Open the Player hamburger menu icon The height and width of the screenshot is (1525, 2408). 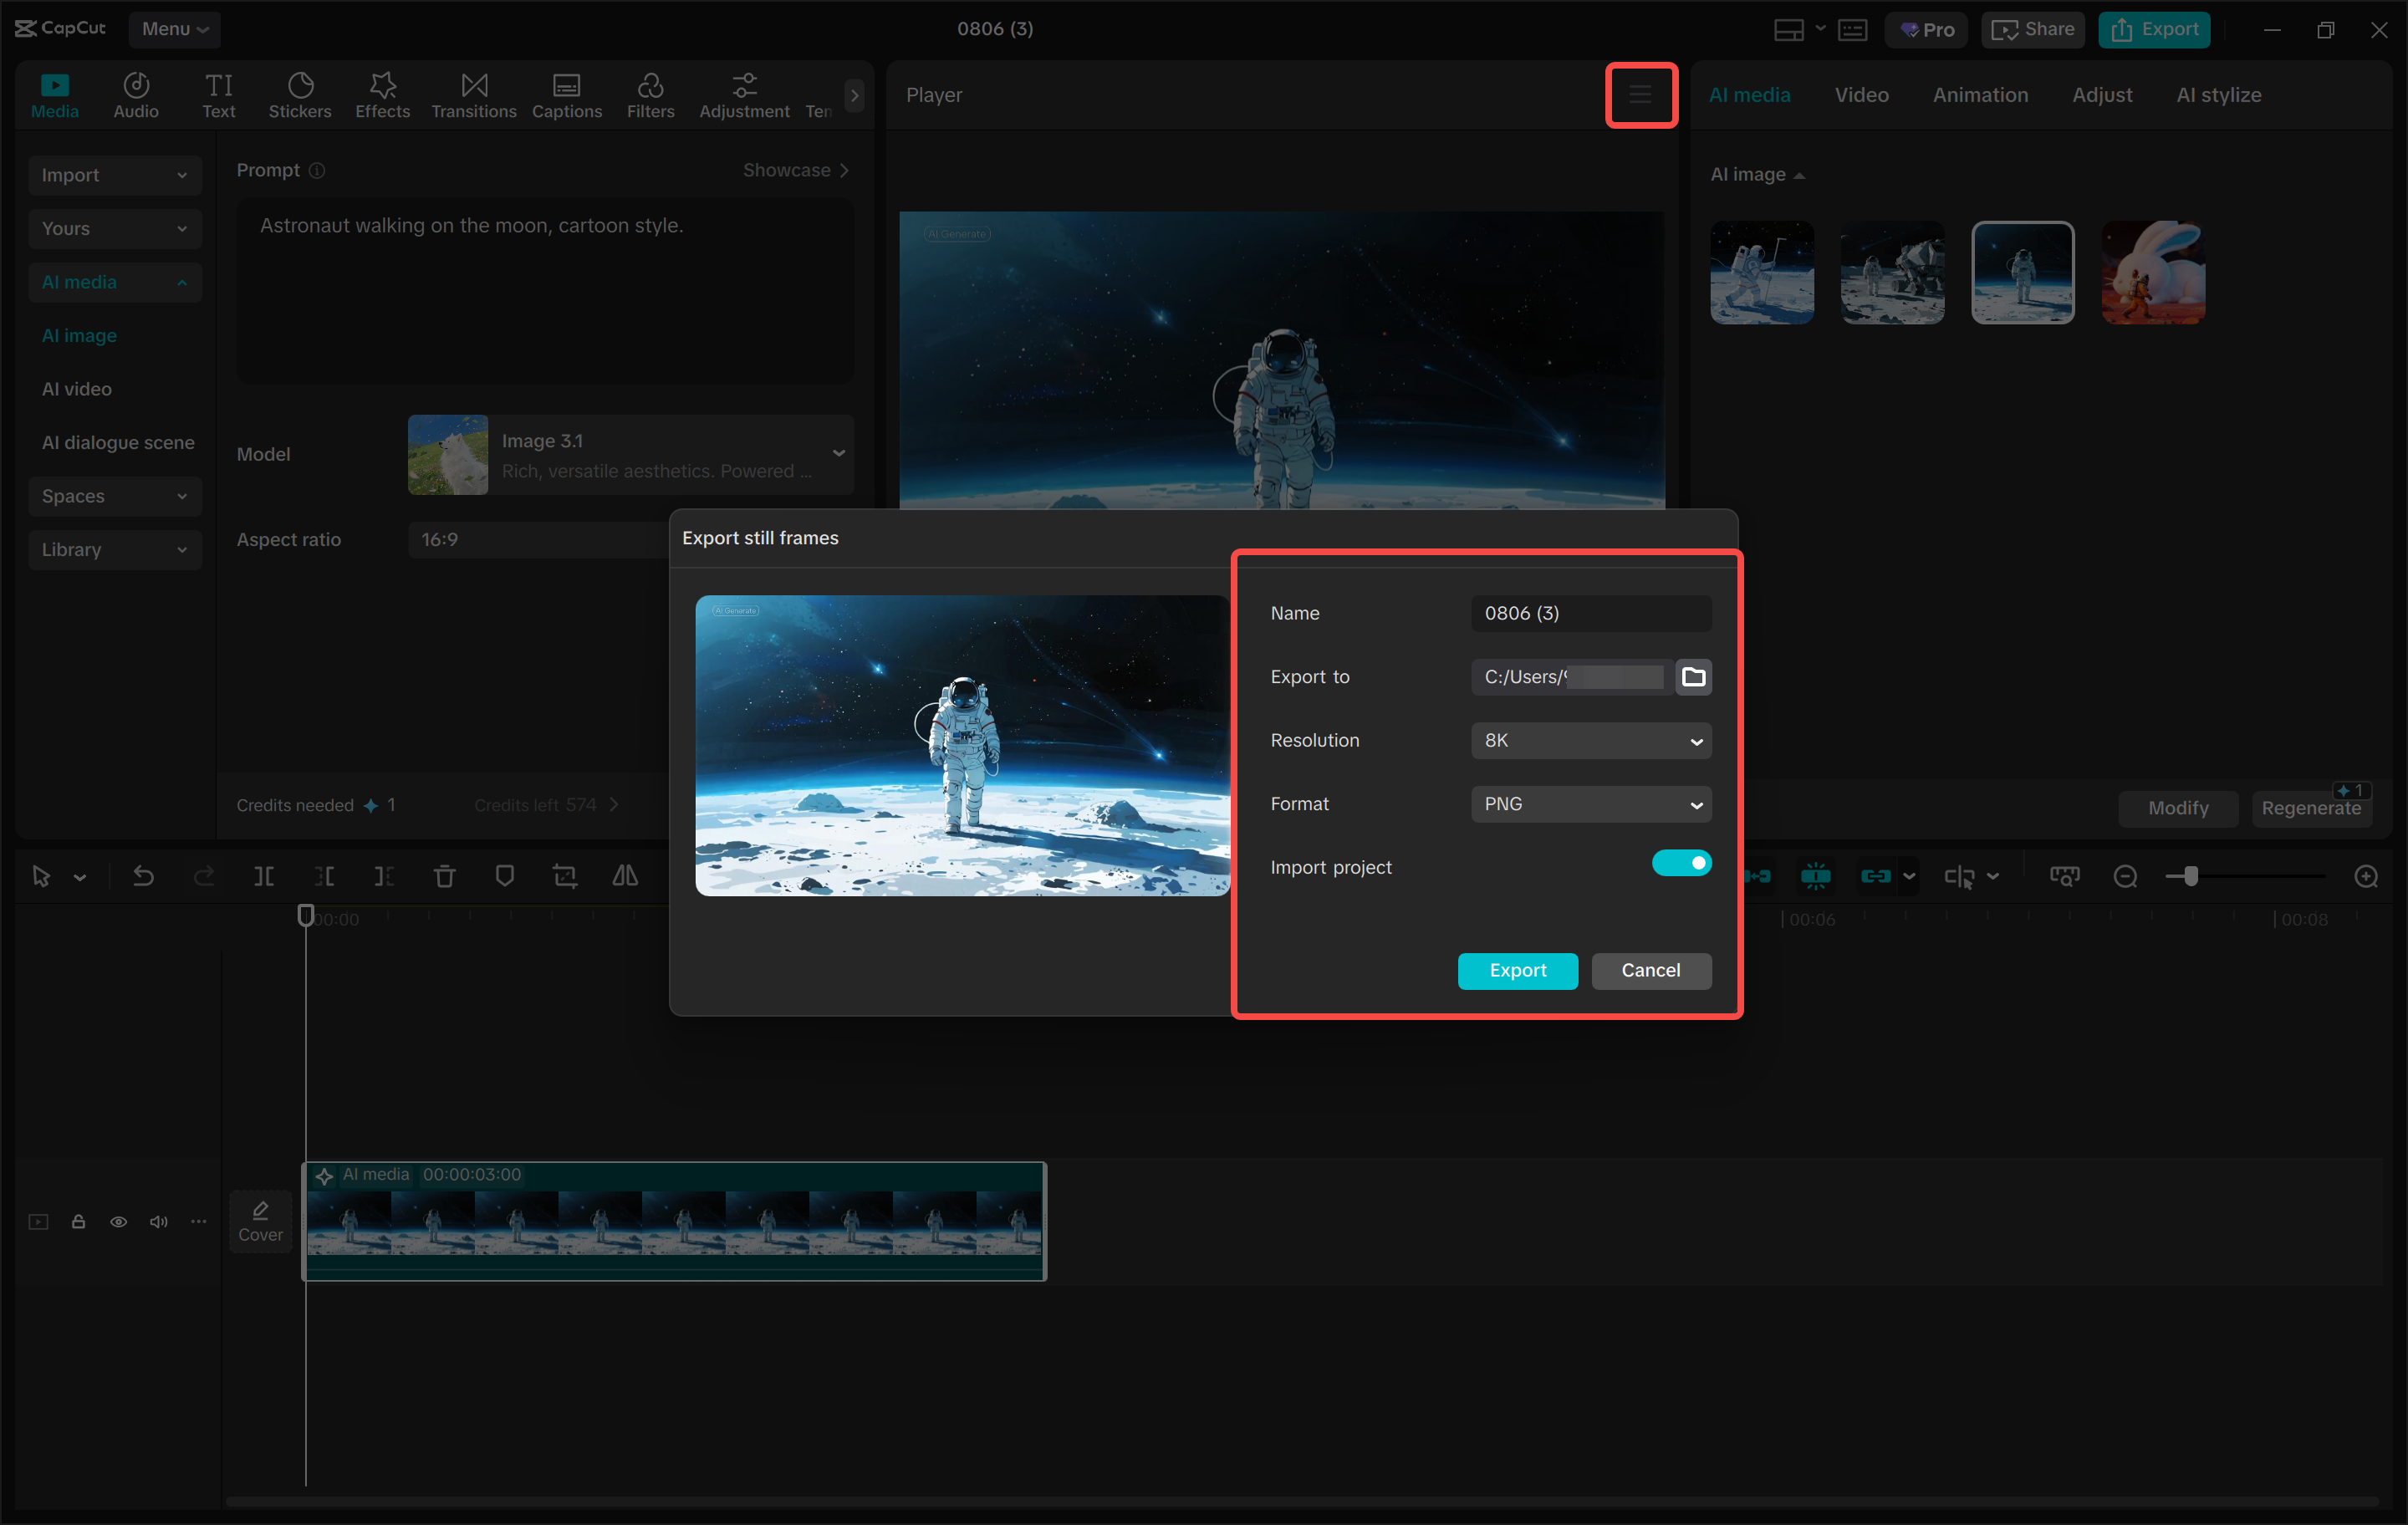[x=1640, y=95]
